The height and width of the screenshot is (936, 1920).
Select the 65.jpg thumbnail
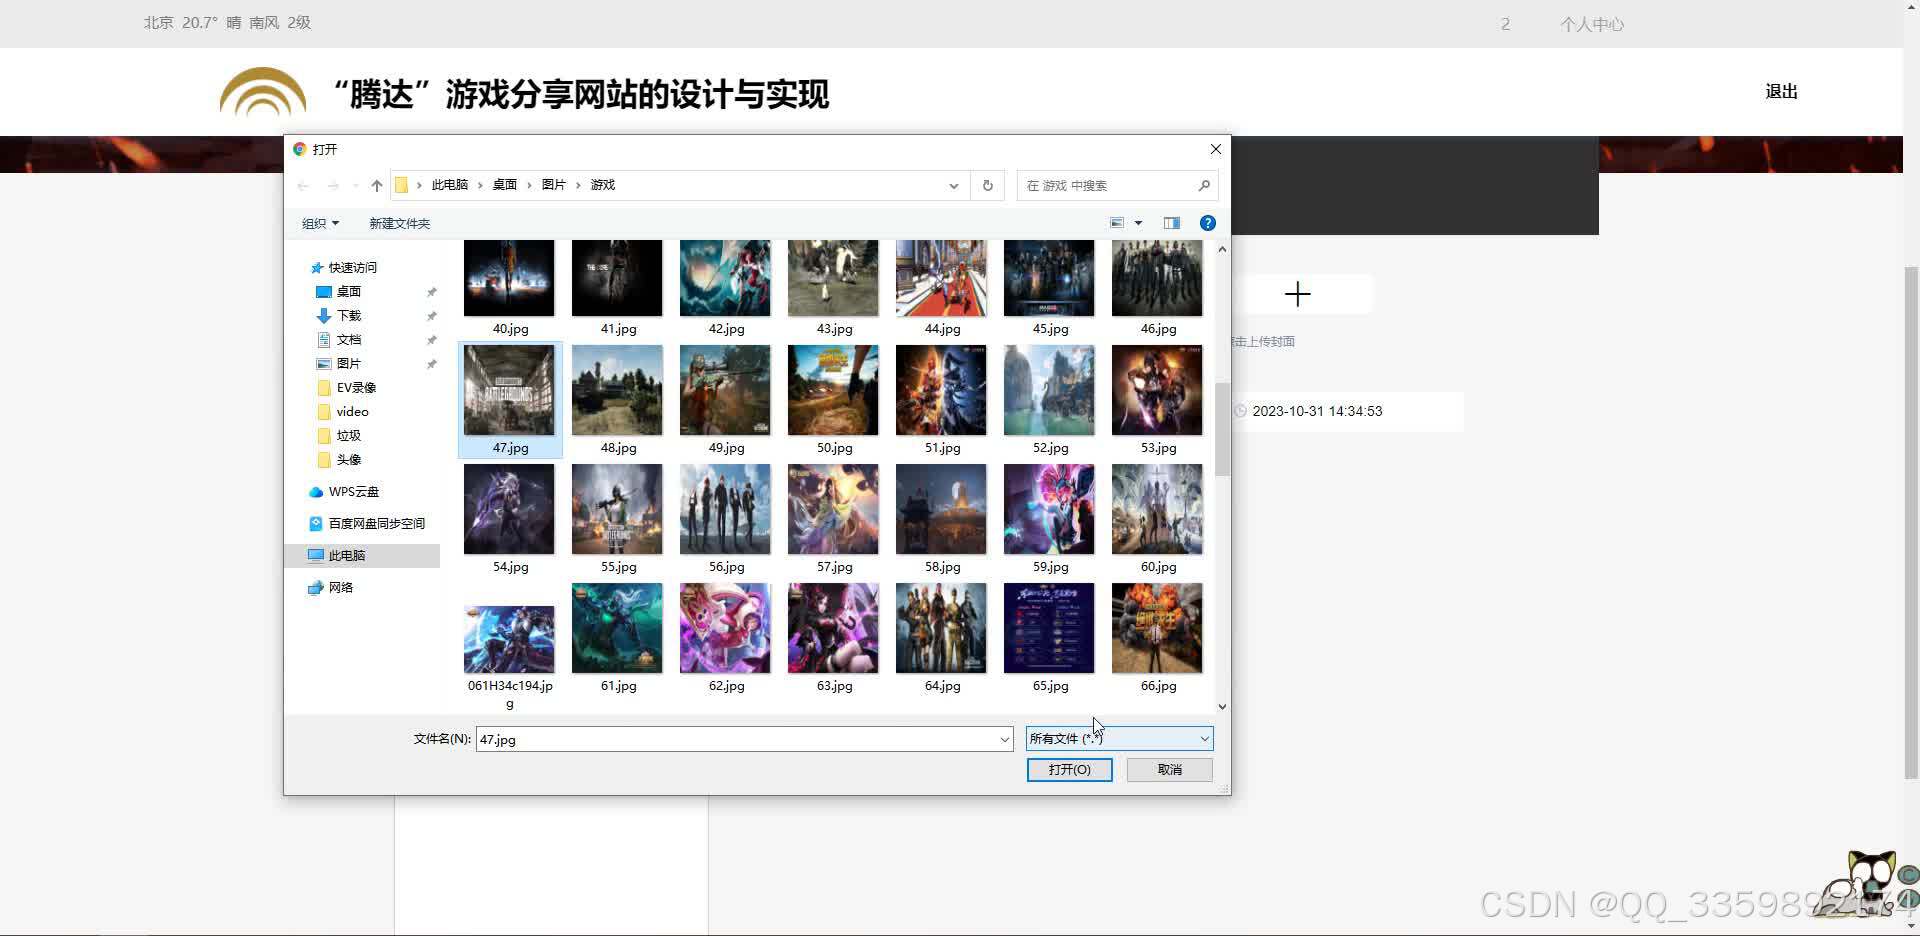coord(1049,628)
